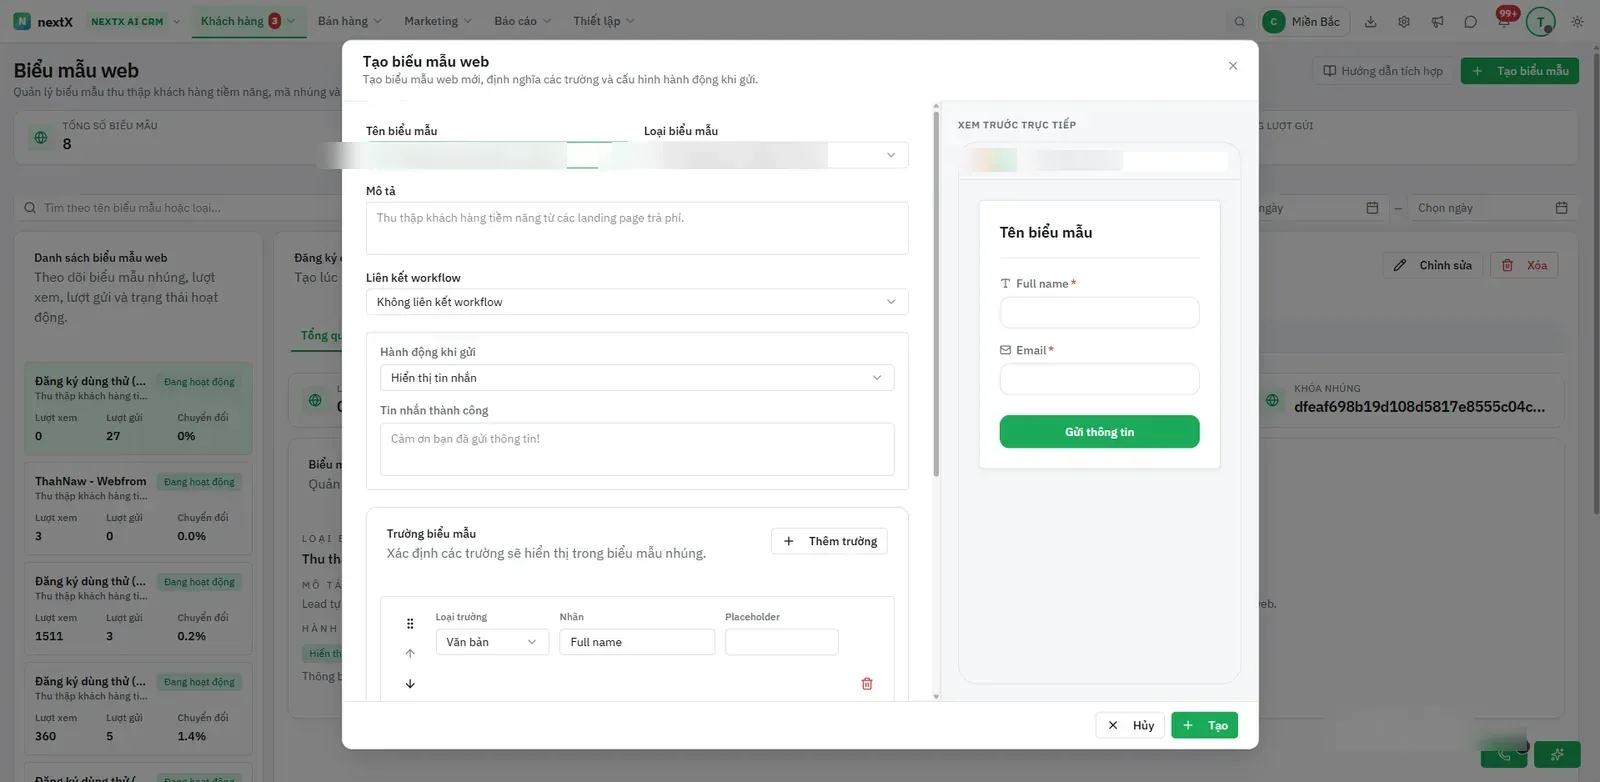Click the drag handle of Full name field row
1600x782 pixels.
pos(410,624)
